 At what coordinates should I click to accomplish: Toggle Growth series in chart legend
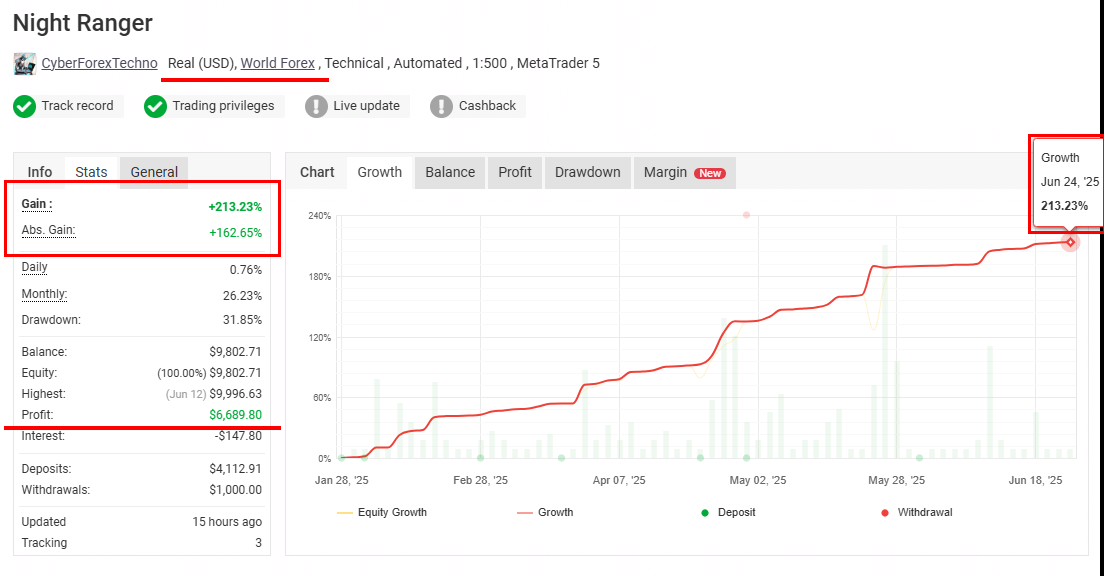click(545, 513)
